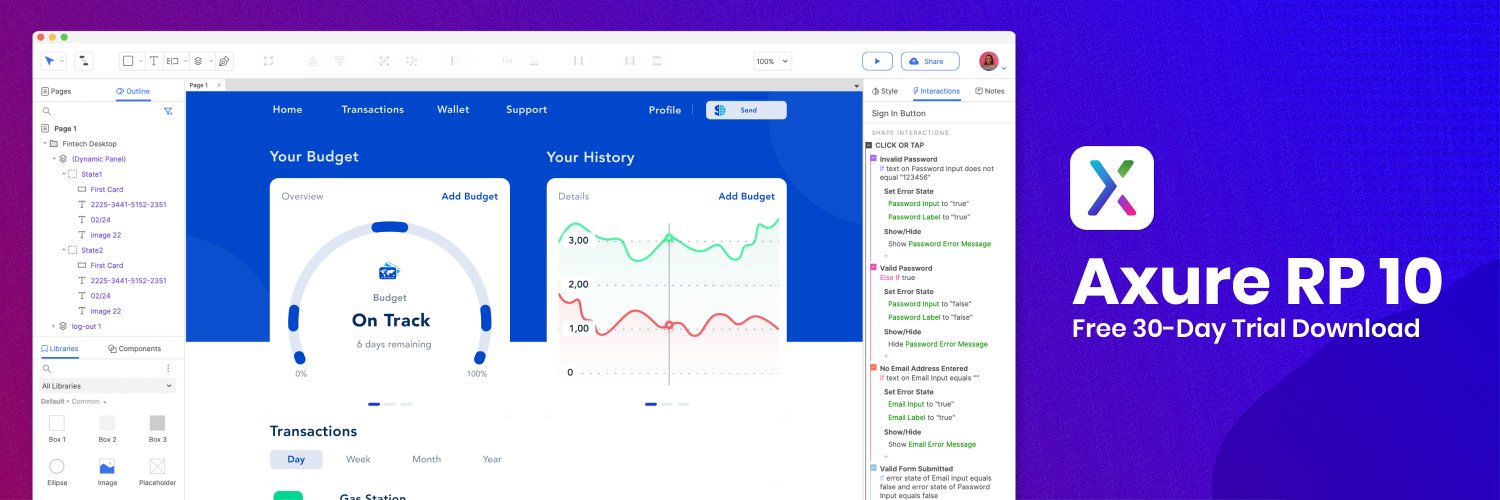
Task: Open the Libraries tab
Action: pyautogui.click(x=60, y=348)
